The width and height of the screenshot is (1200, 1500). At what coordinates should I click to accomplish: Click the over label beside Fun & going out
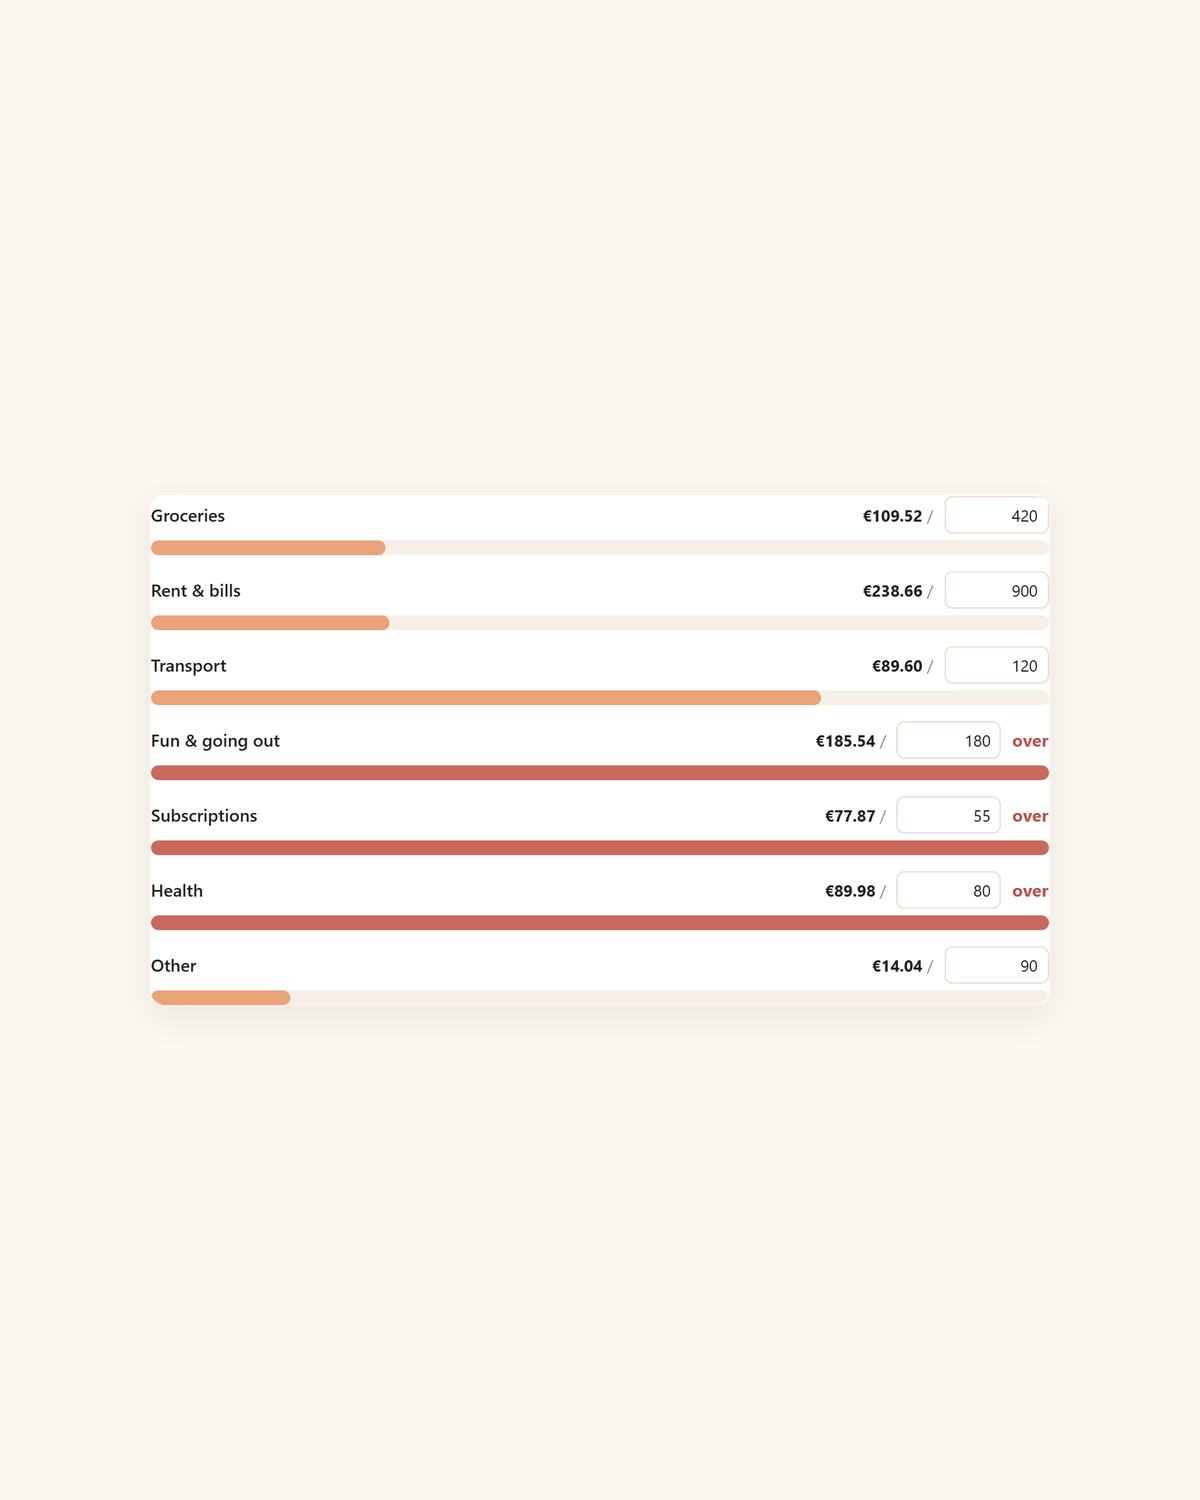[1030, 742]
